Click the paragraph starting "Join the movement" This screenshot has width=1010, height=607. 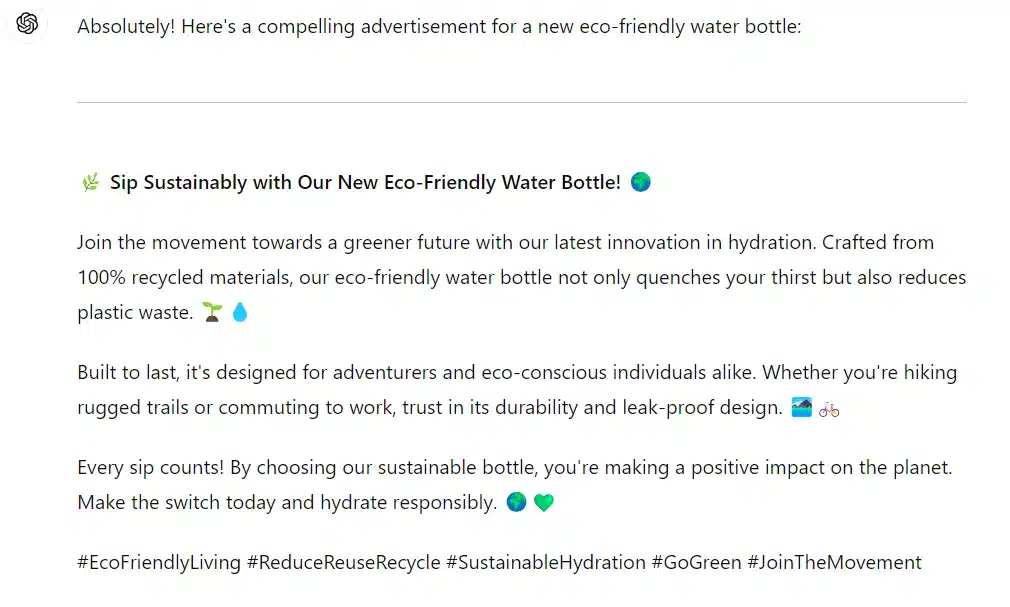click(x=521, y=277)
